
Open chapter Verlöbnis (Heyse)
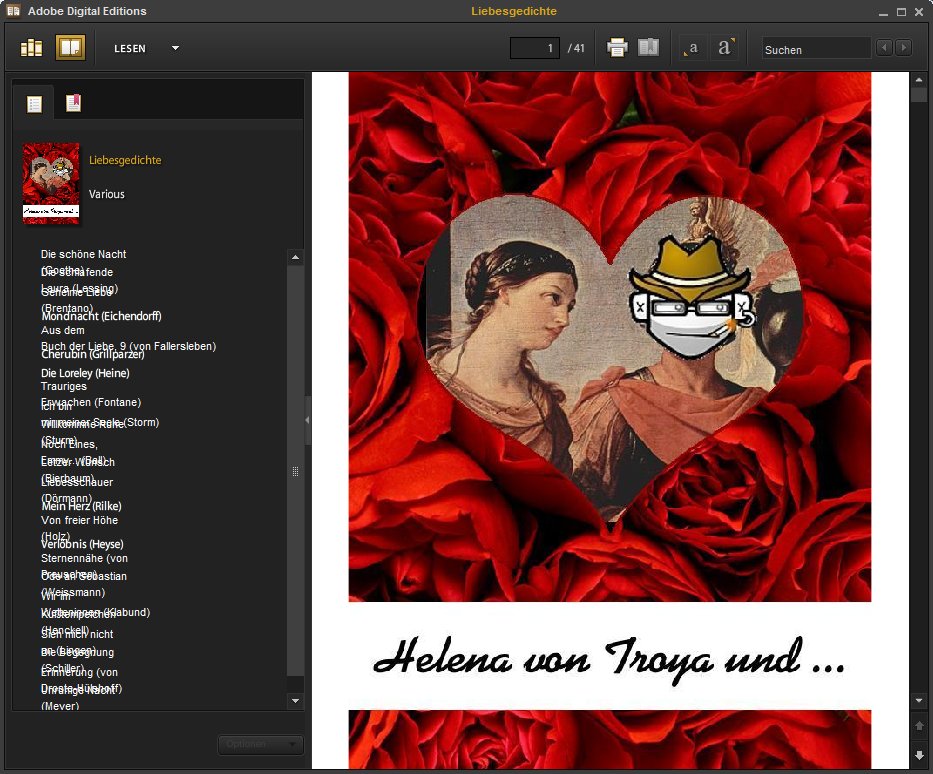point(82,544)
